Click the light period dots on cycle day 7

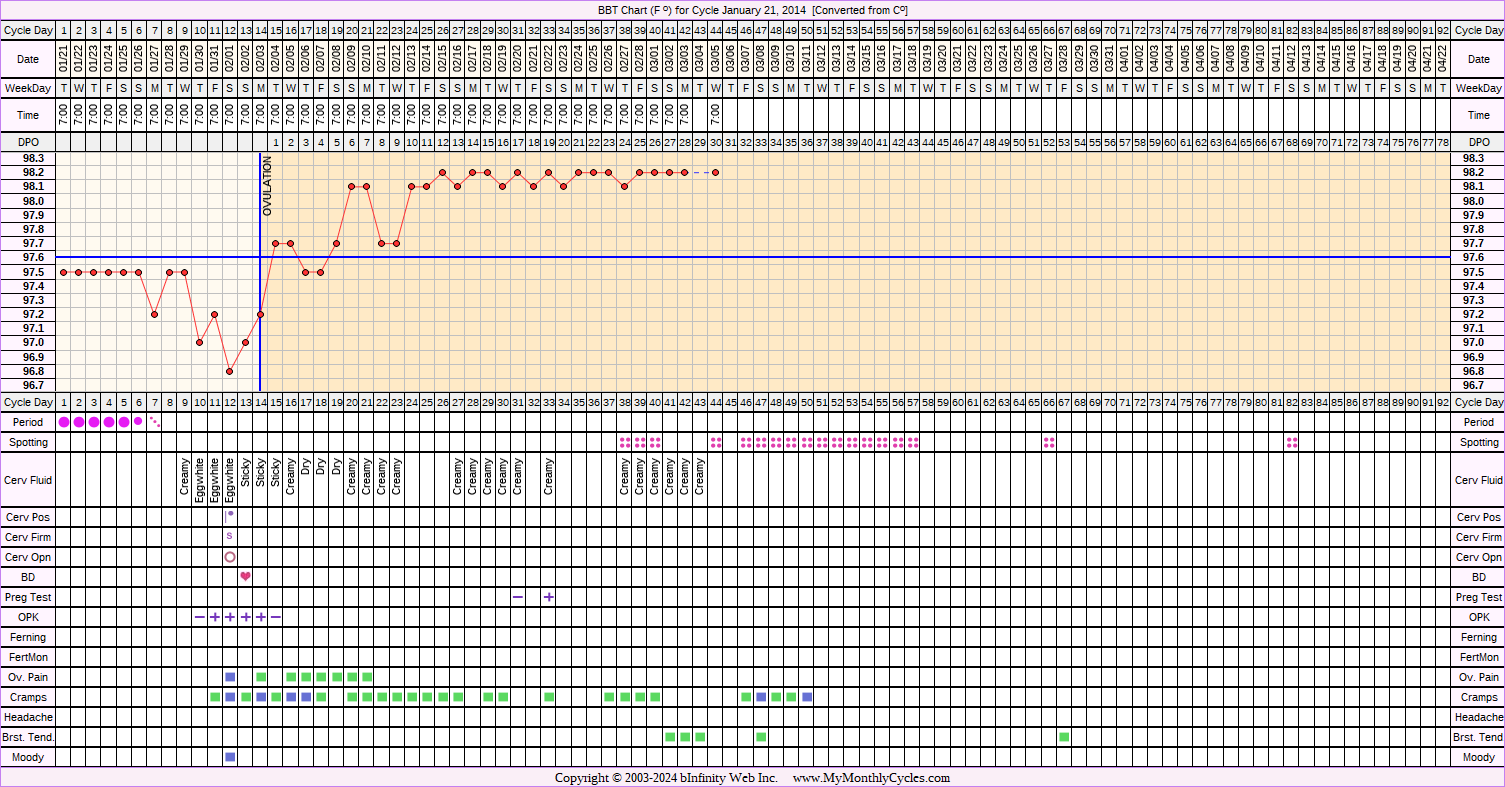(155, 422)
